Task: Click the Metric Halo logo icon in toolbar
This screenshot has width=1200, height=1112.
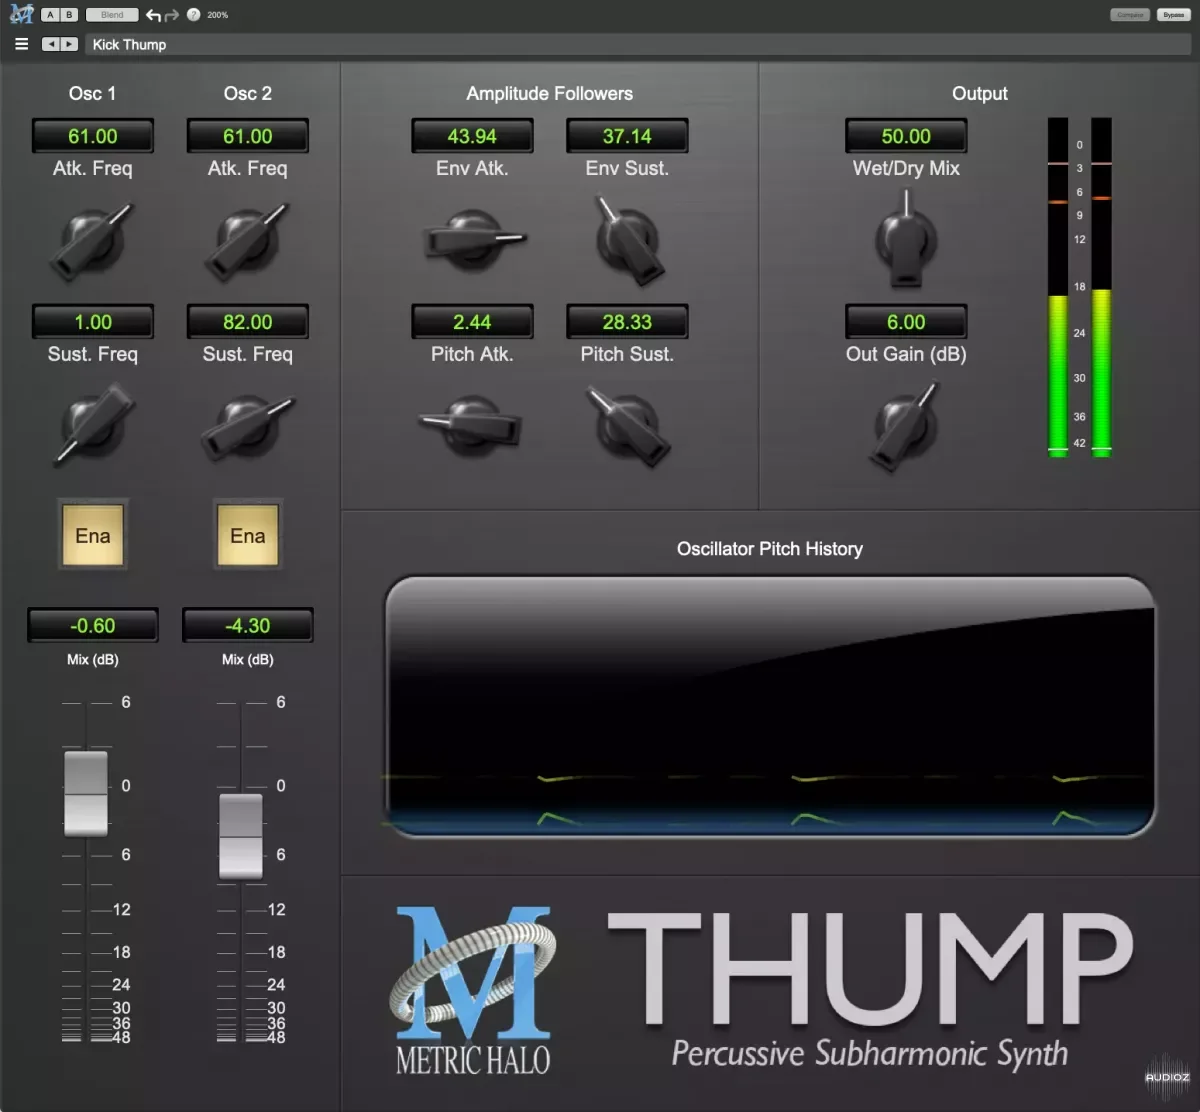Action: coord(21,14)
